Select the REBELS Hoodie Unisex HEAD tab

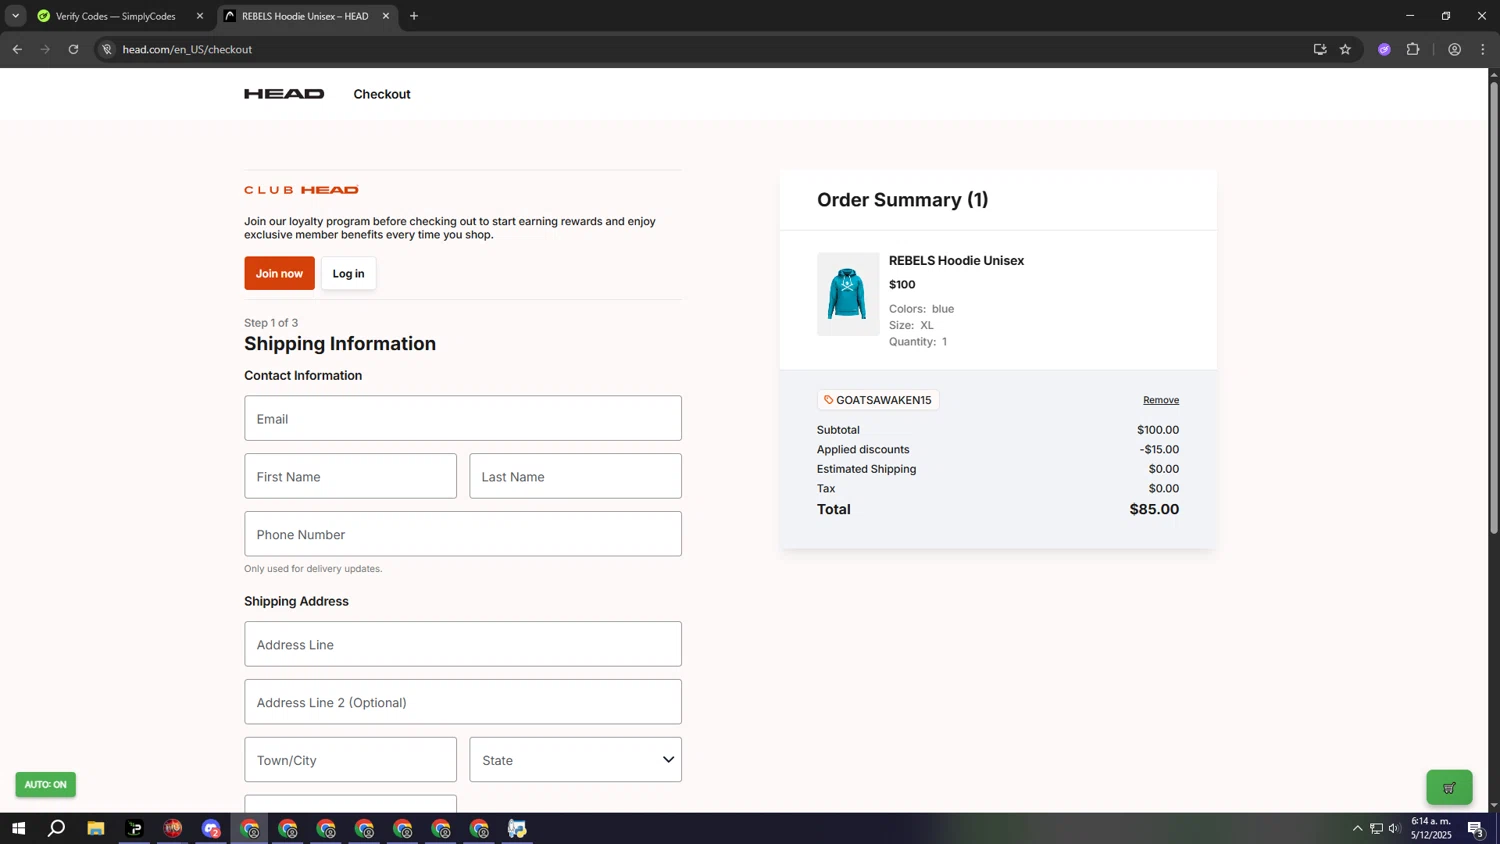point(304,16)
